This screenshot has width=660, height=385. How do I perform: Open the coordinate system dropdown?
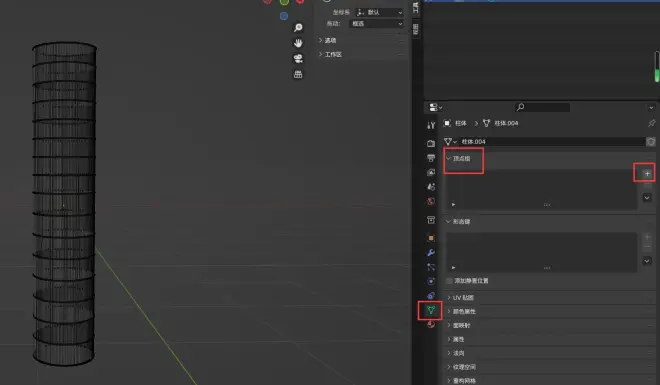[379, 12]
